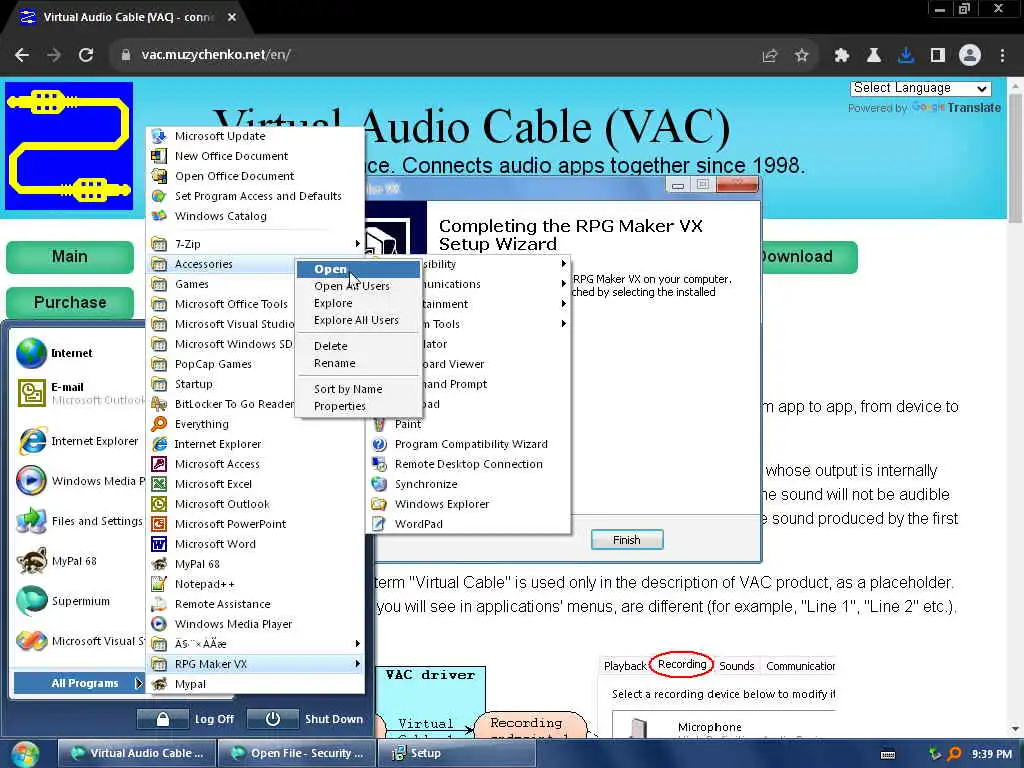Choose Delete in the context menu

pyautogui.click(x=358, y=346)
